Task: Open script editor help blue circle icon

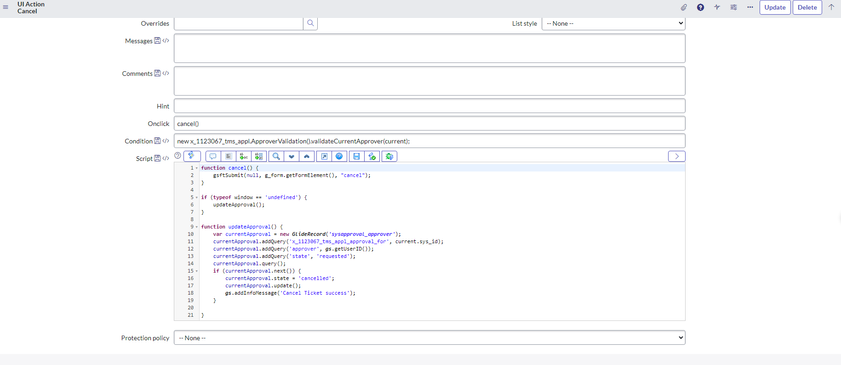Action: pyautogui.click(x=339, y=157)
